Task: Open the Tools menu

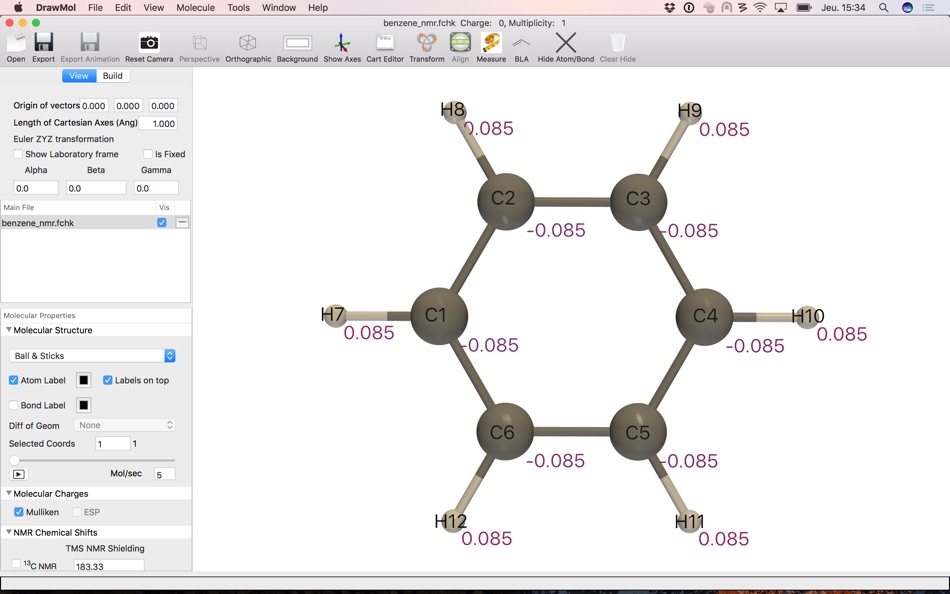Action: (238, 8)
